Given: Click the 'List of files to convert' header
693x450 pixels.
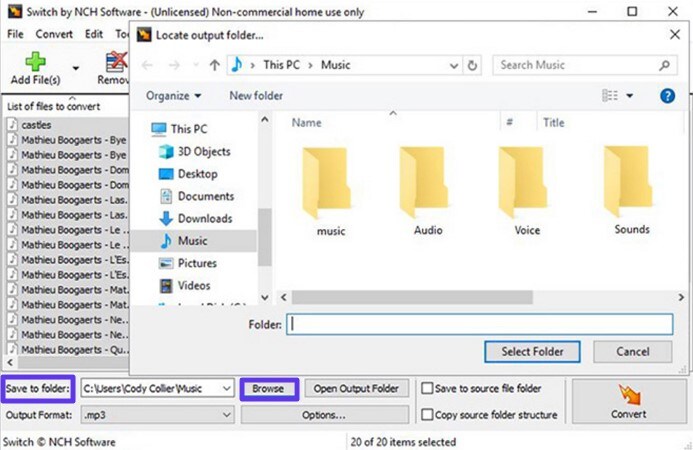Looking at the screenshot, I should [53, 107].
